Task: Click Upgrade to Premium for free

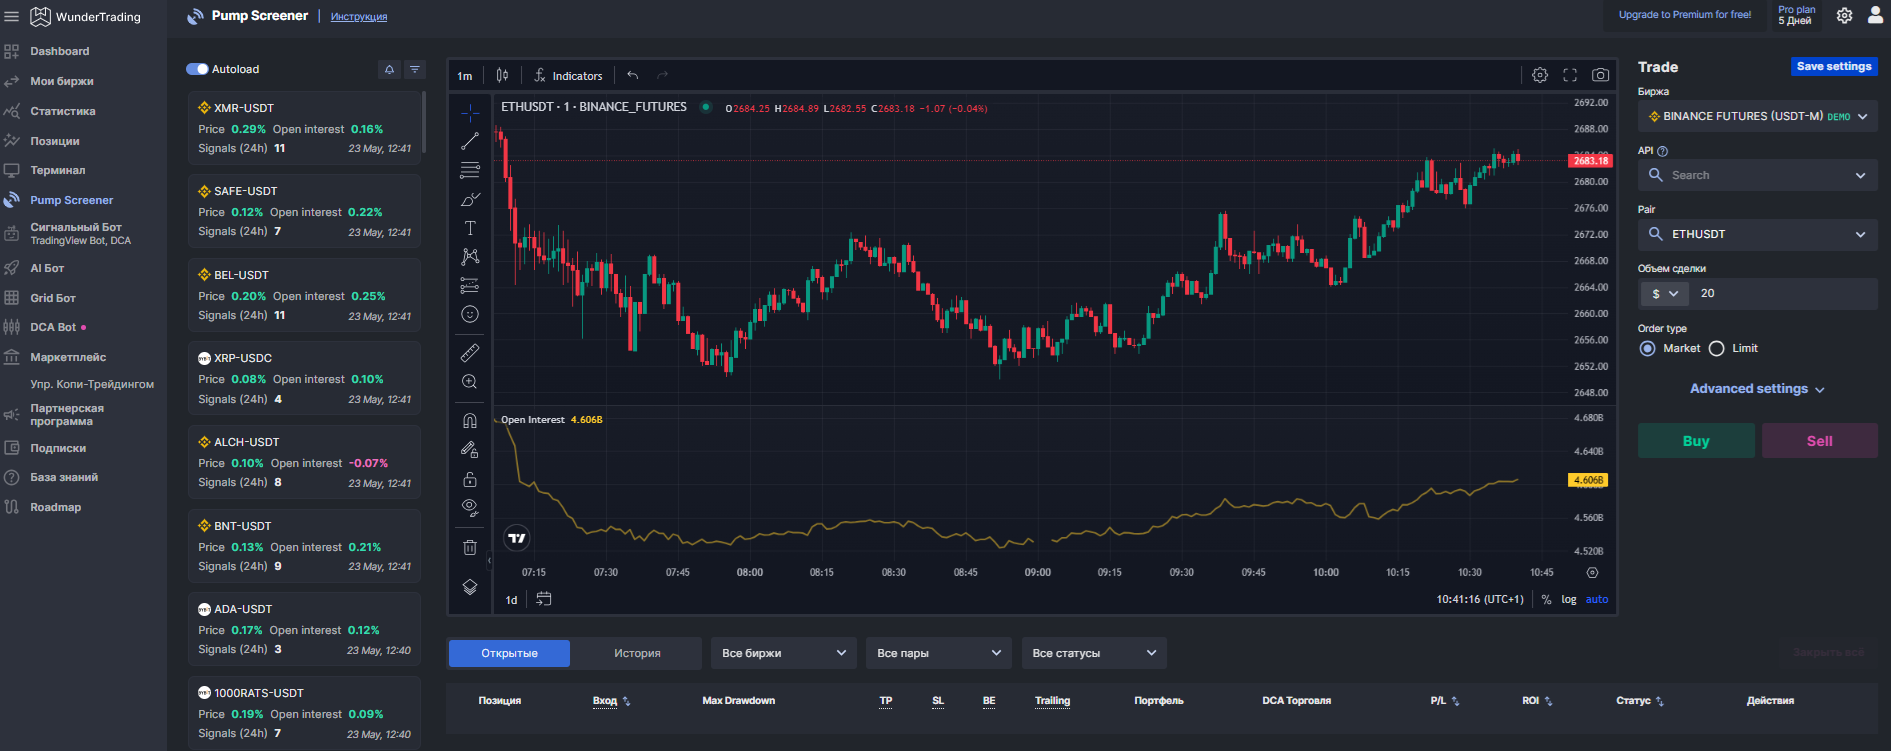Action: [x=1685, y=15]
